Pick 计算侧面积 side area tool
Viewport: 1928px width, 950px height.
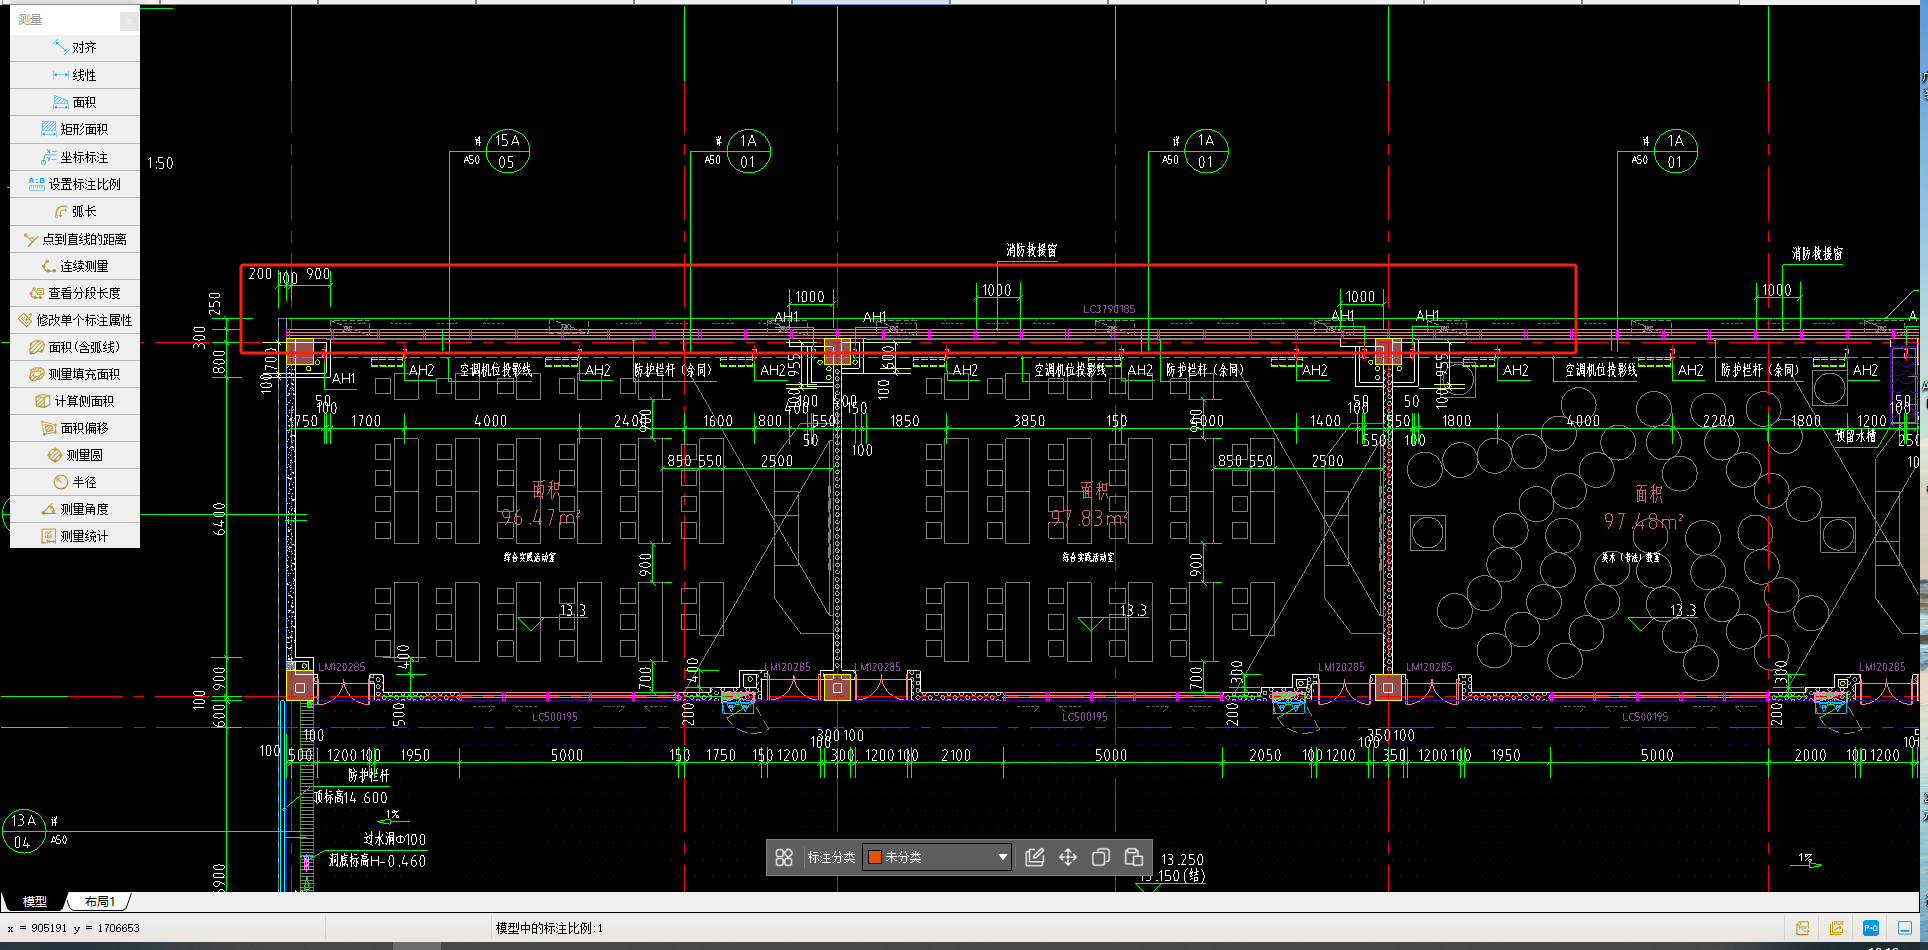pos(75,401)
